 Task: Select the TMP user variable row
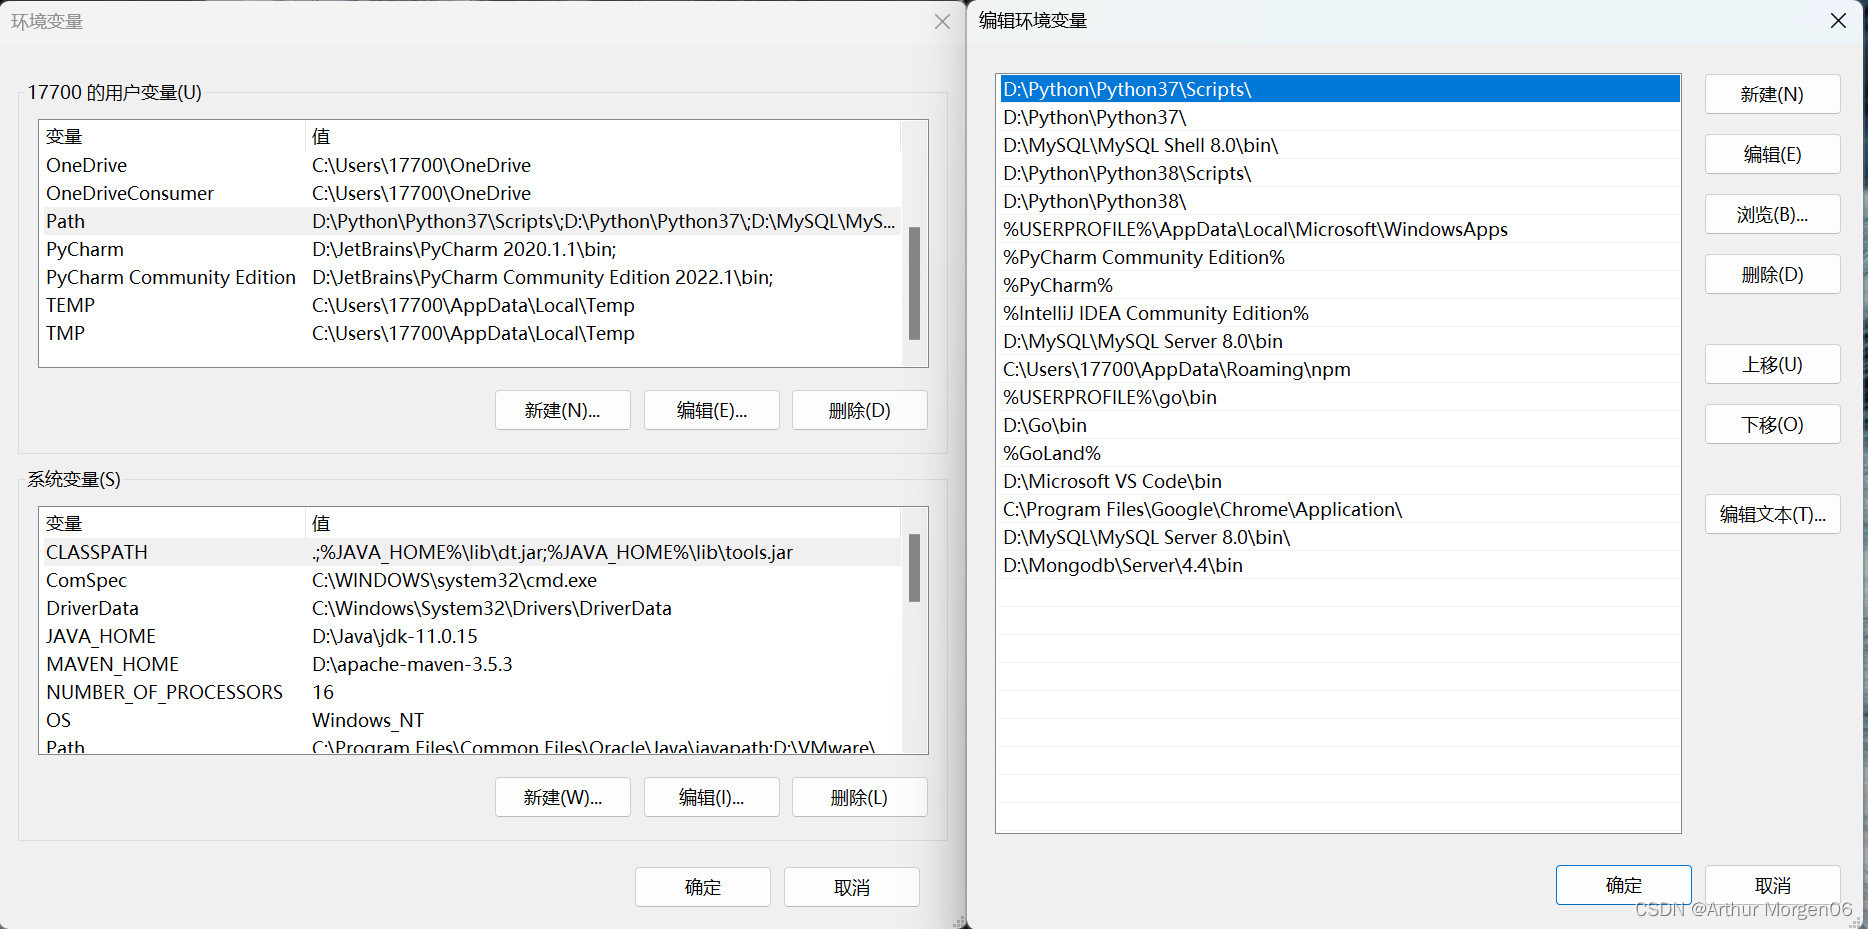(x=471, y=333)
